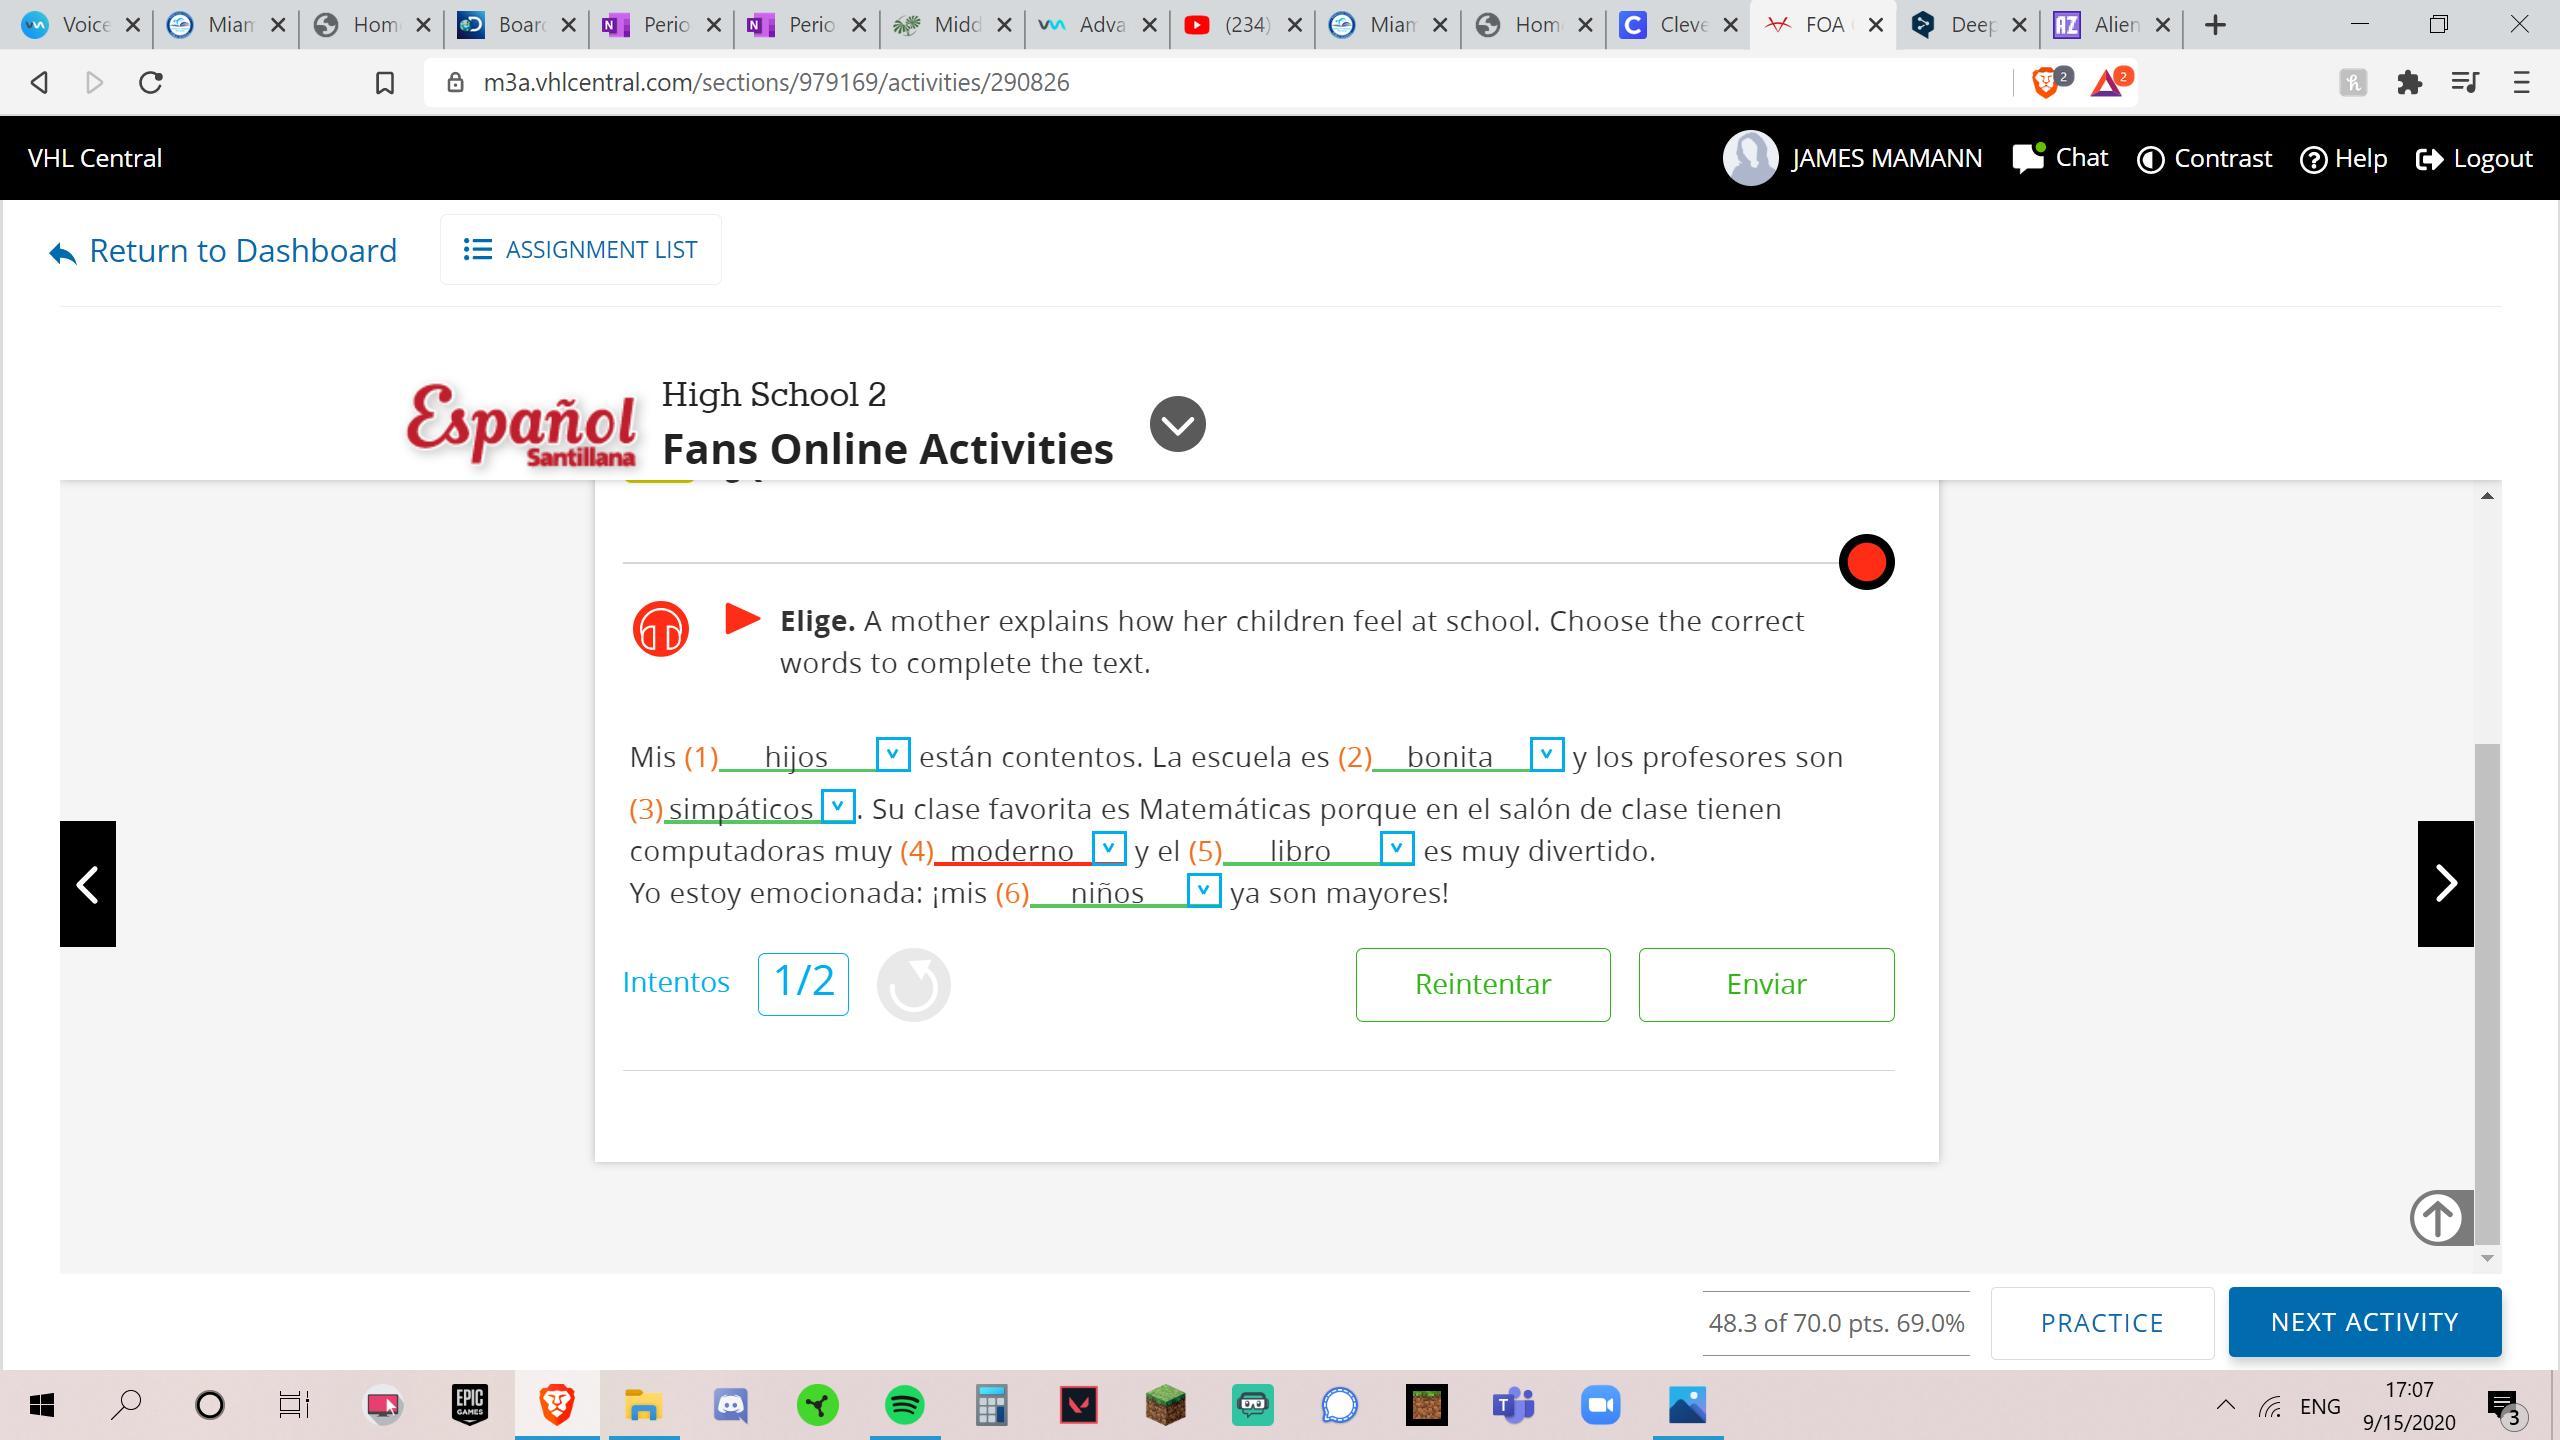Expand the Fans Online Activities chevron
Viewport: 2560px width, 1440px height.
point(1177,424)
